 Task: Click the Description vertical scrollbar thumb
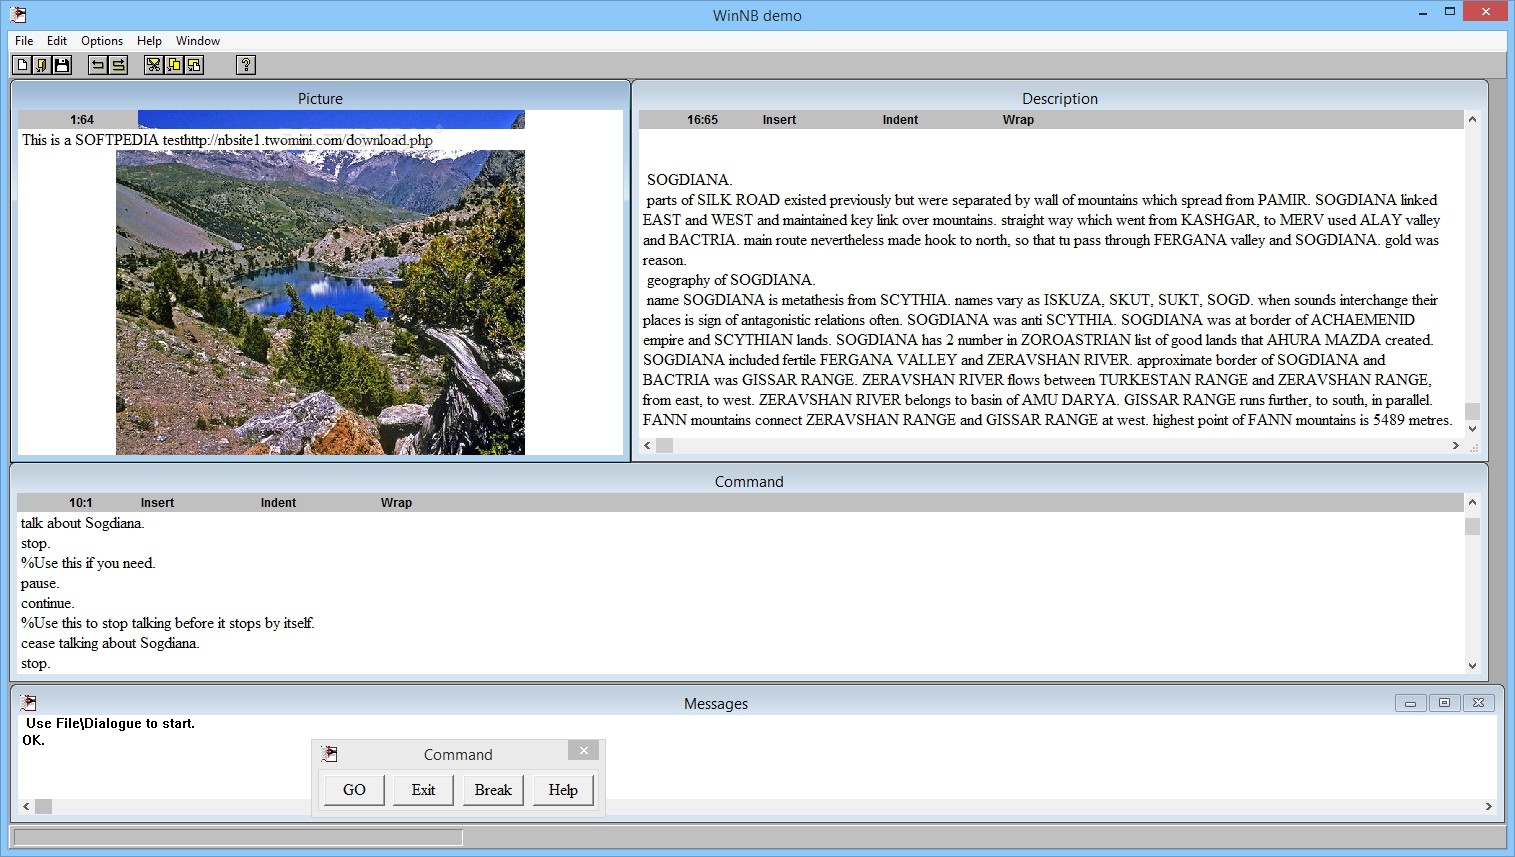[x=1472, y=411]
